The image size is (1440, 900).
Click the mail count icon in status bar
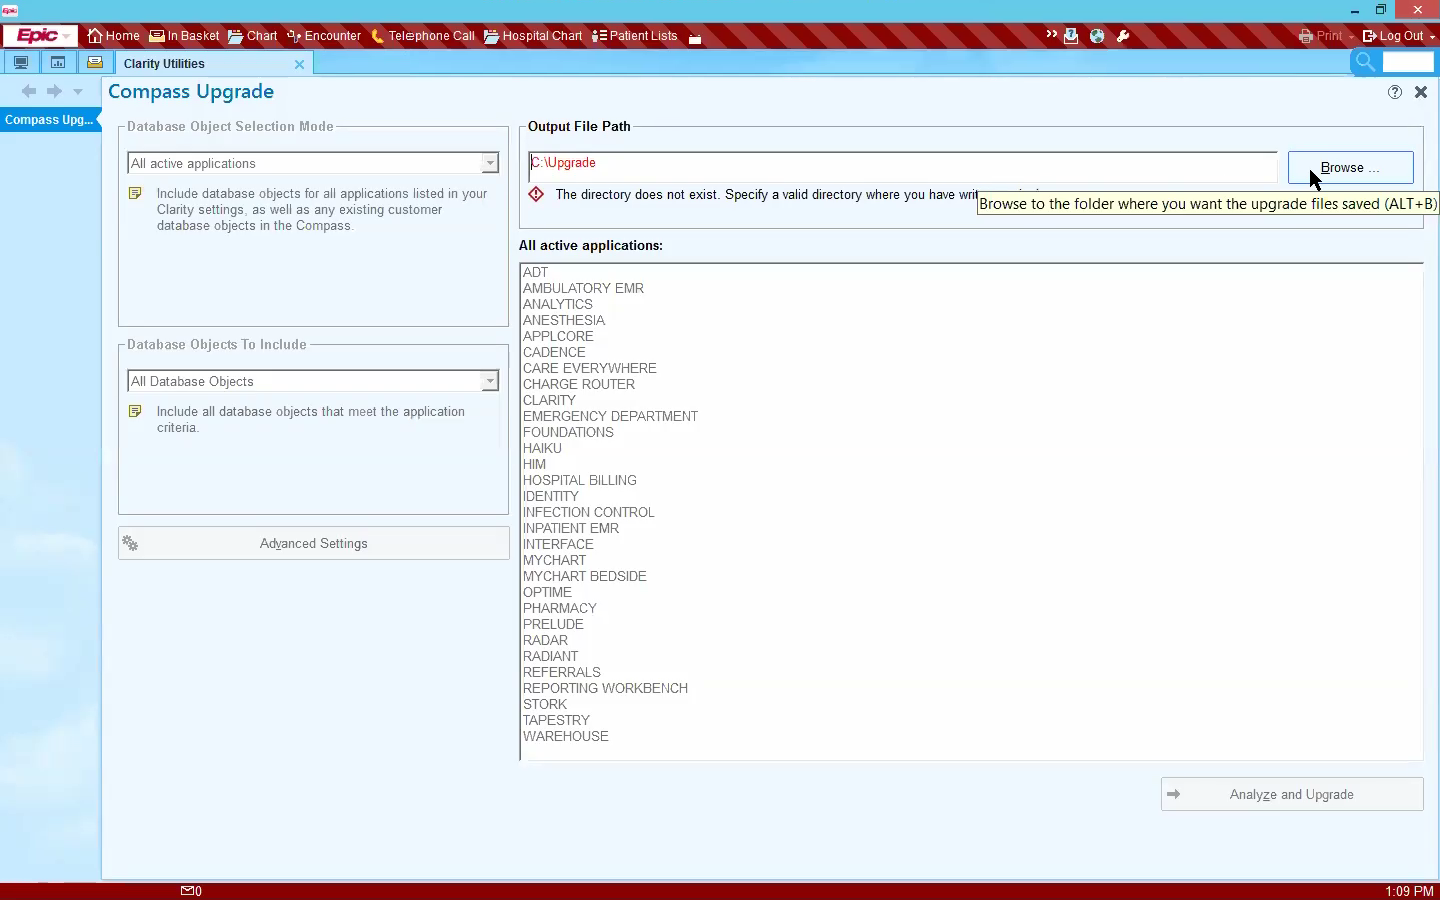click(x=191, y=890)
